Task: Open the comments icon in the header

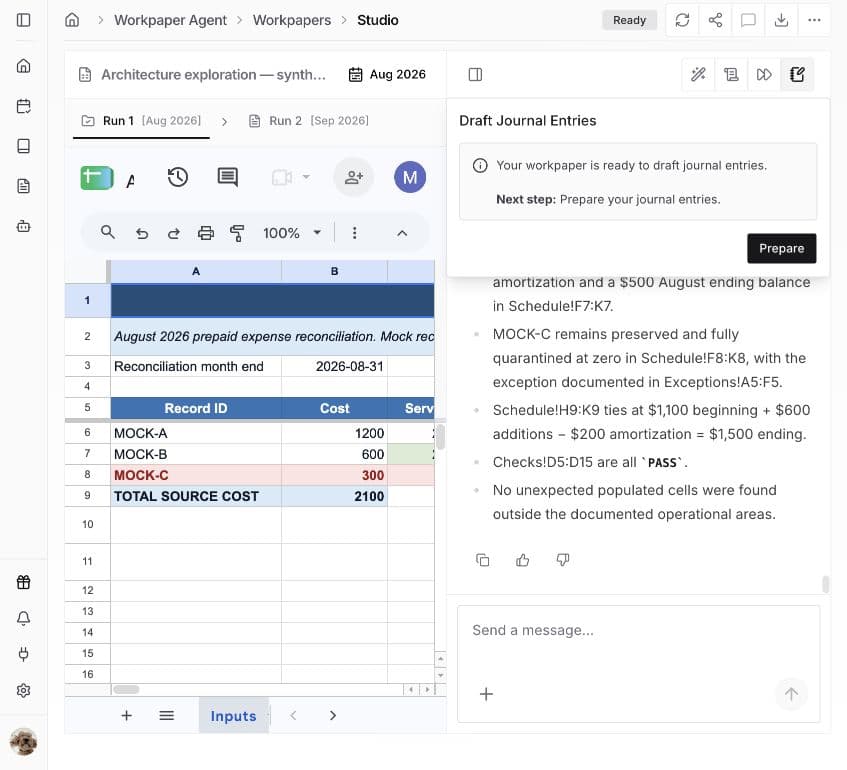Action: pyautogui.click(x=748, y=20)
